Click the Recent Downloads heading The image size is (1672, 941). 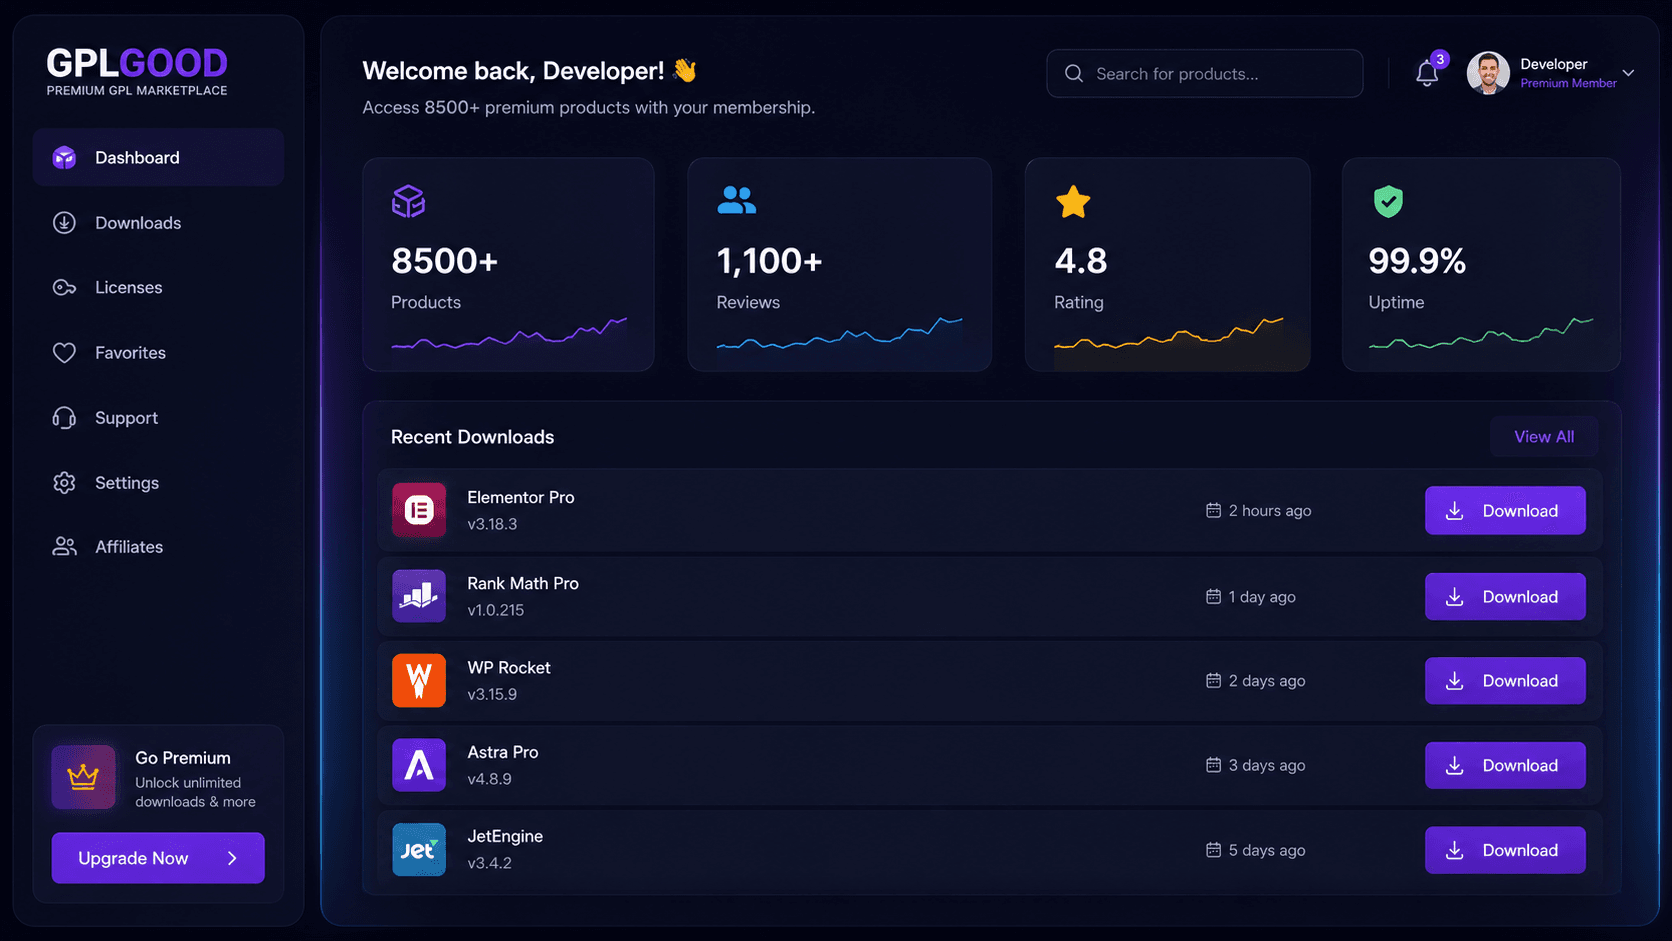pos(472,437)
